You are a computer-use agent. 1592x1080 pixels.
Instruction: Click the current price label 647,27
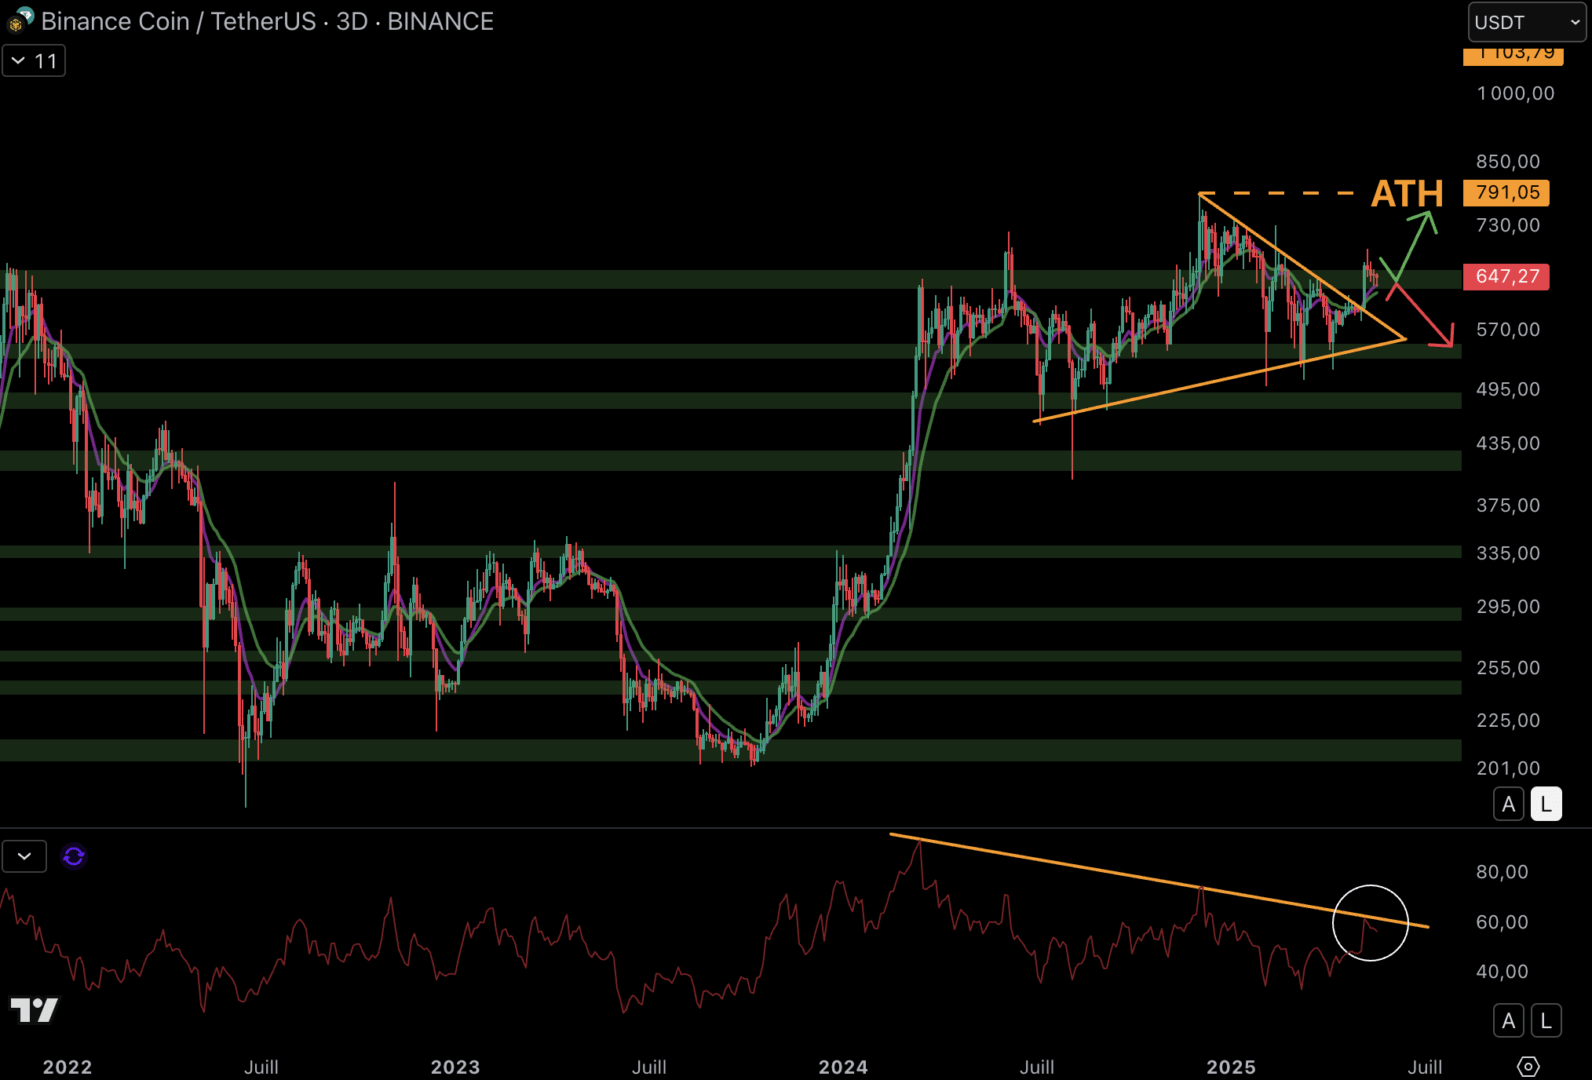point(1507,276)
